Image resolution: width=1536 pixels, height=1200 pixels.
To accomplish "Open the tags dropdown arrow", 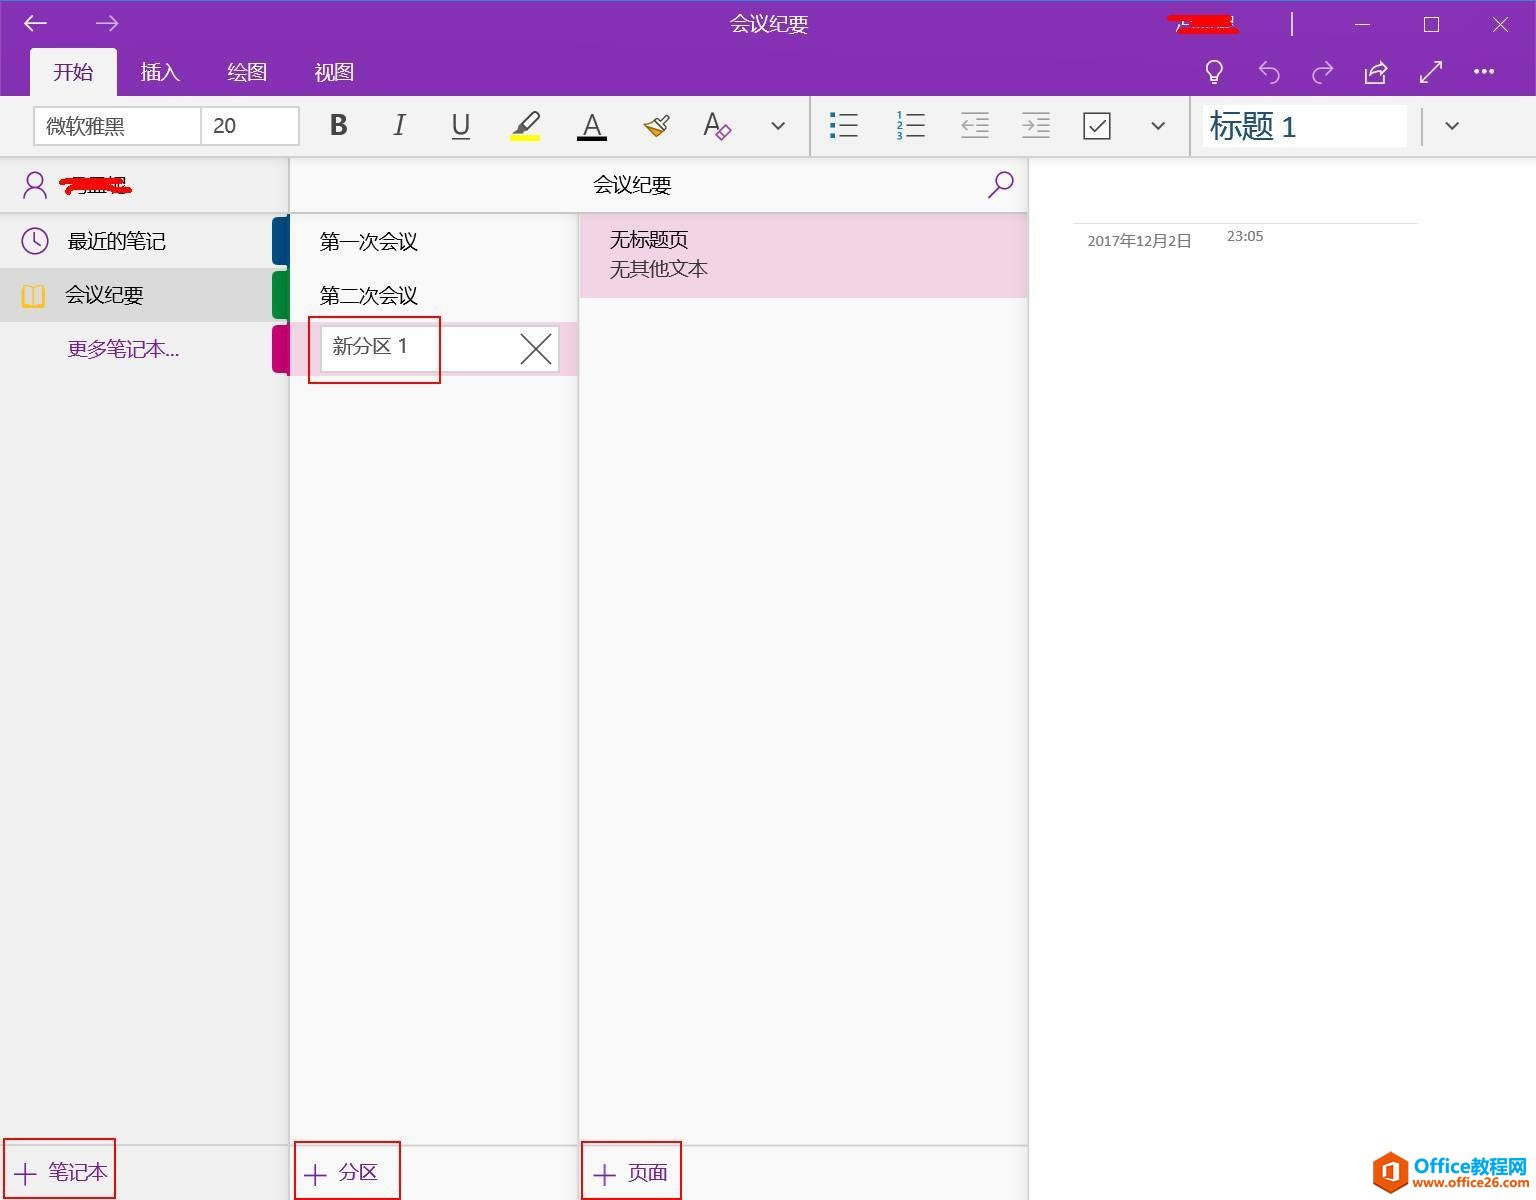I will pyautogui.click(x=1157, y=126).
